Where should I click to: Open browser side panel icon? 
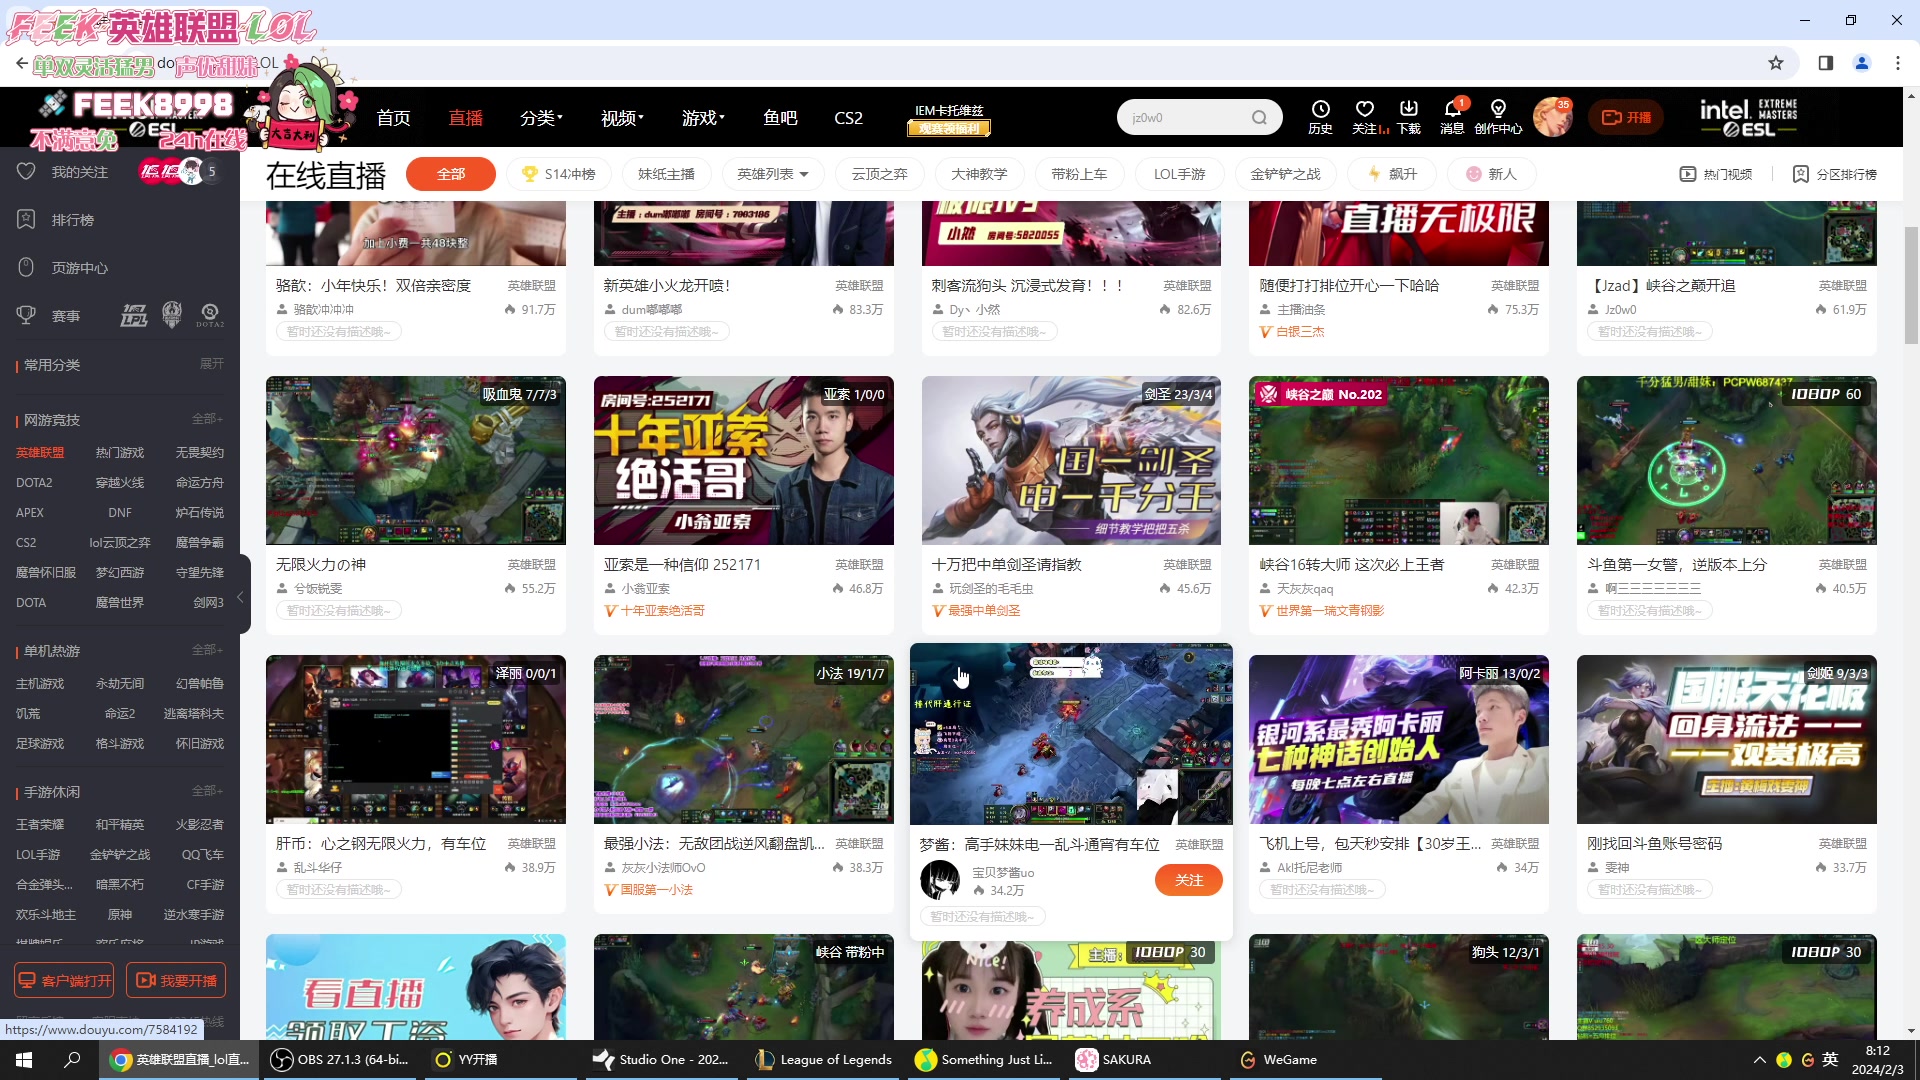pos(1825,63)
